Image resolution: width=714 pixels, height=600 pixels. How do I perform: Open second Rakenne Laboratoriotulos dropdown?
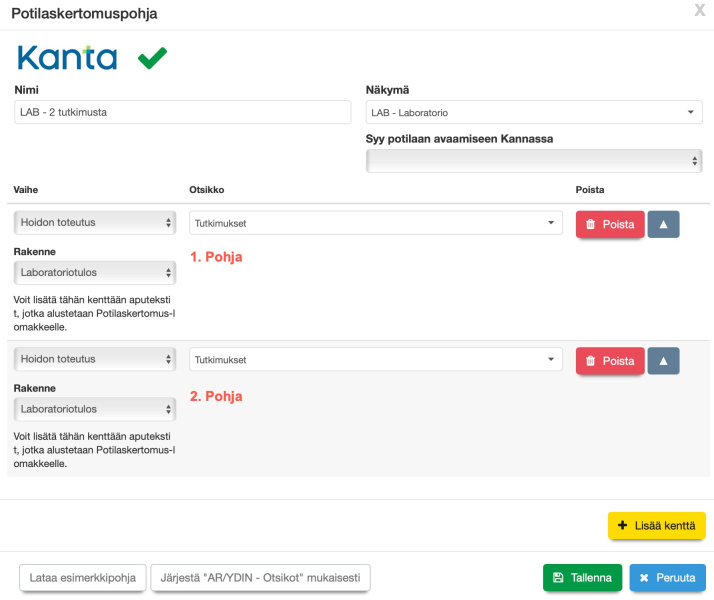pyautogui.click(x=95, y=408)
